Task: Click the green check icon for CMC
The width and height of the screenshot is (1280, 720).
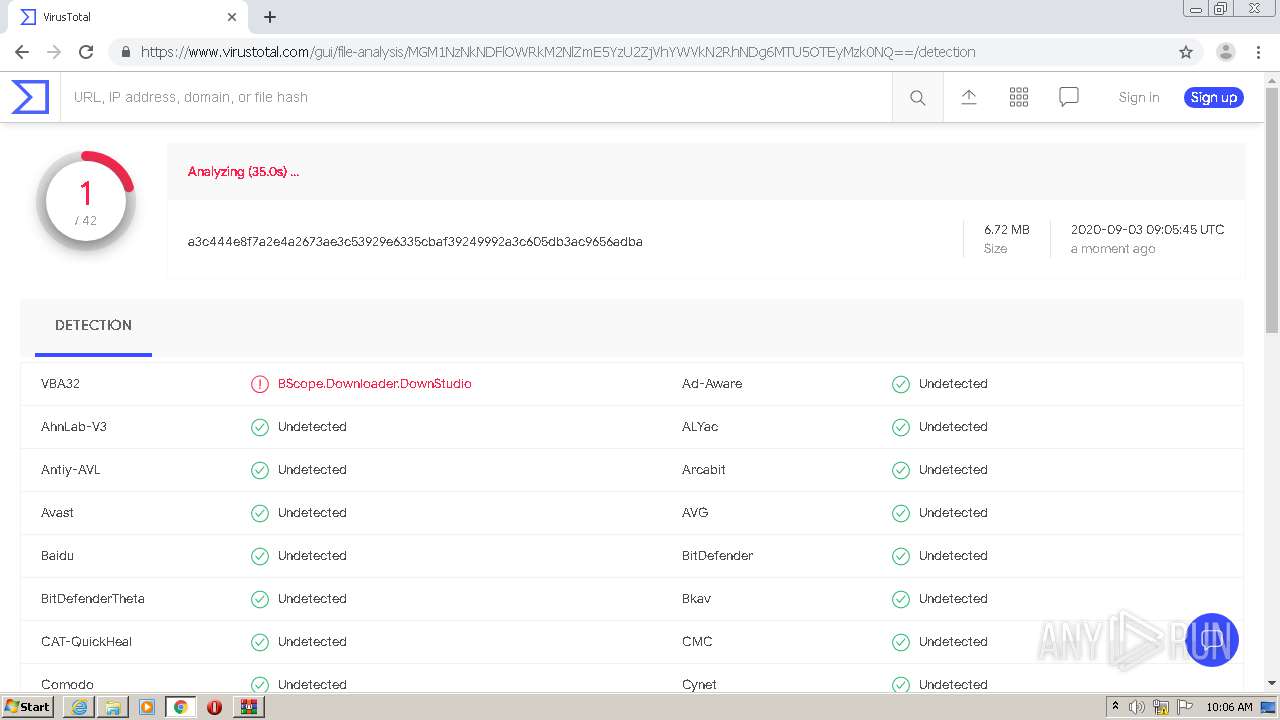Action: click(901, 642)
